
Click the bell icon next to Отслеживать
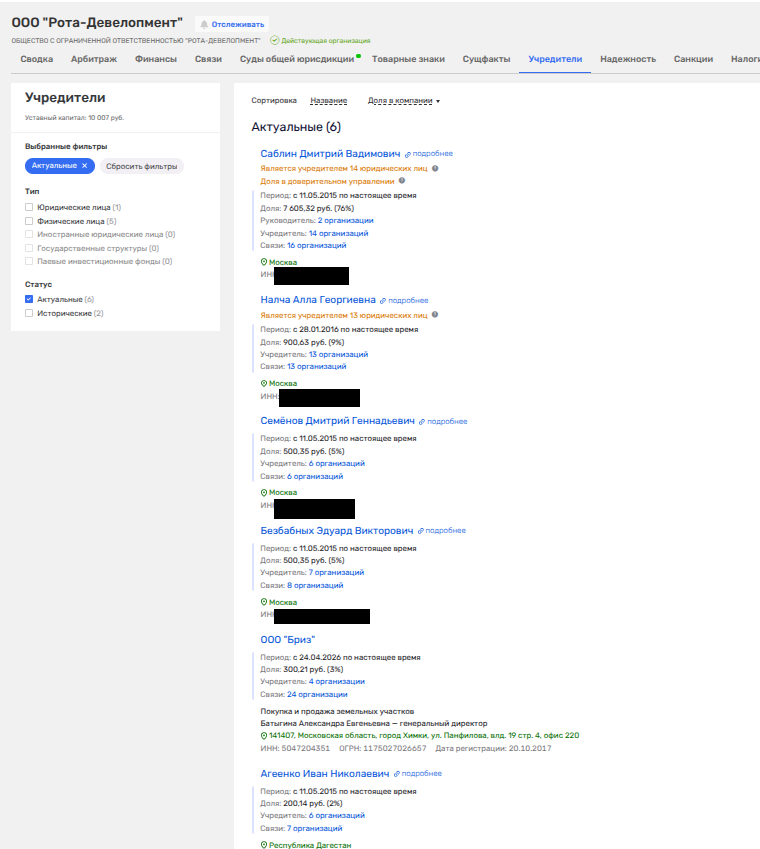coord(204,24)
